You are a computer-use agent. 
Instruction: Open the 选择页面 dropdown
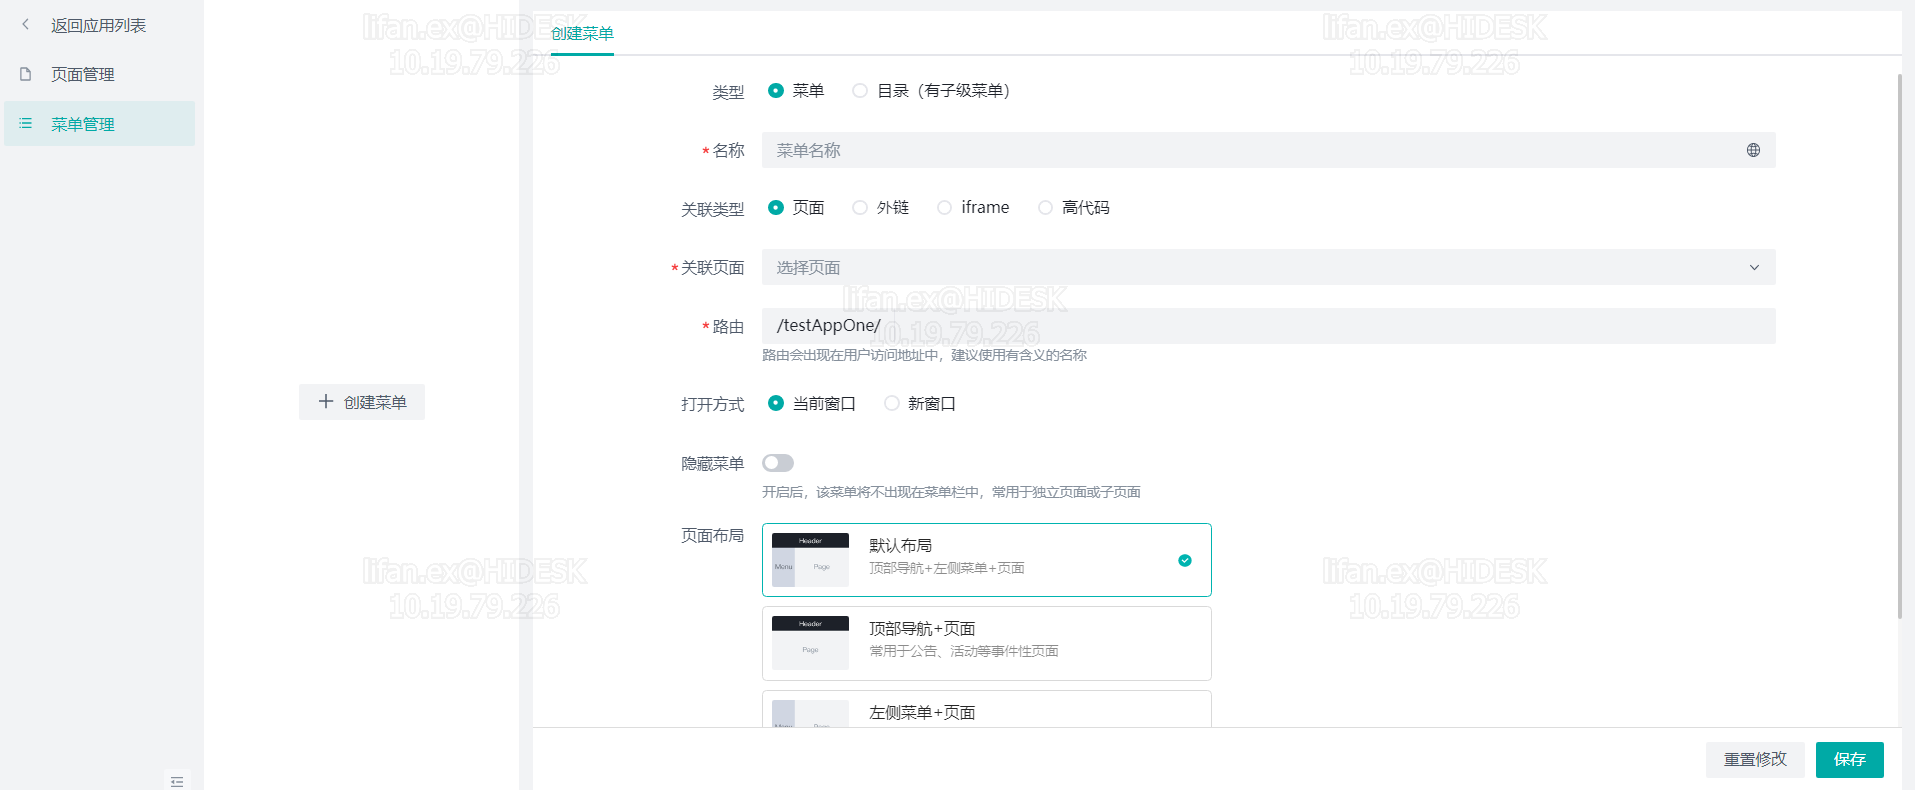point(1268,267)
